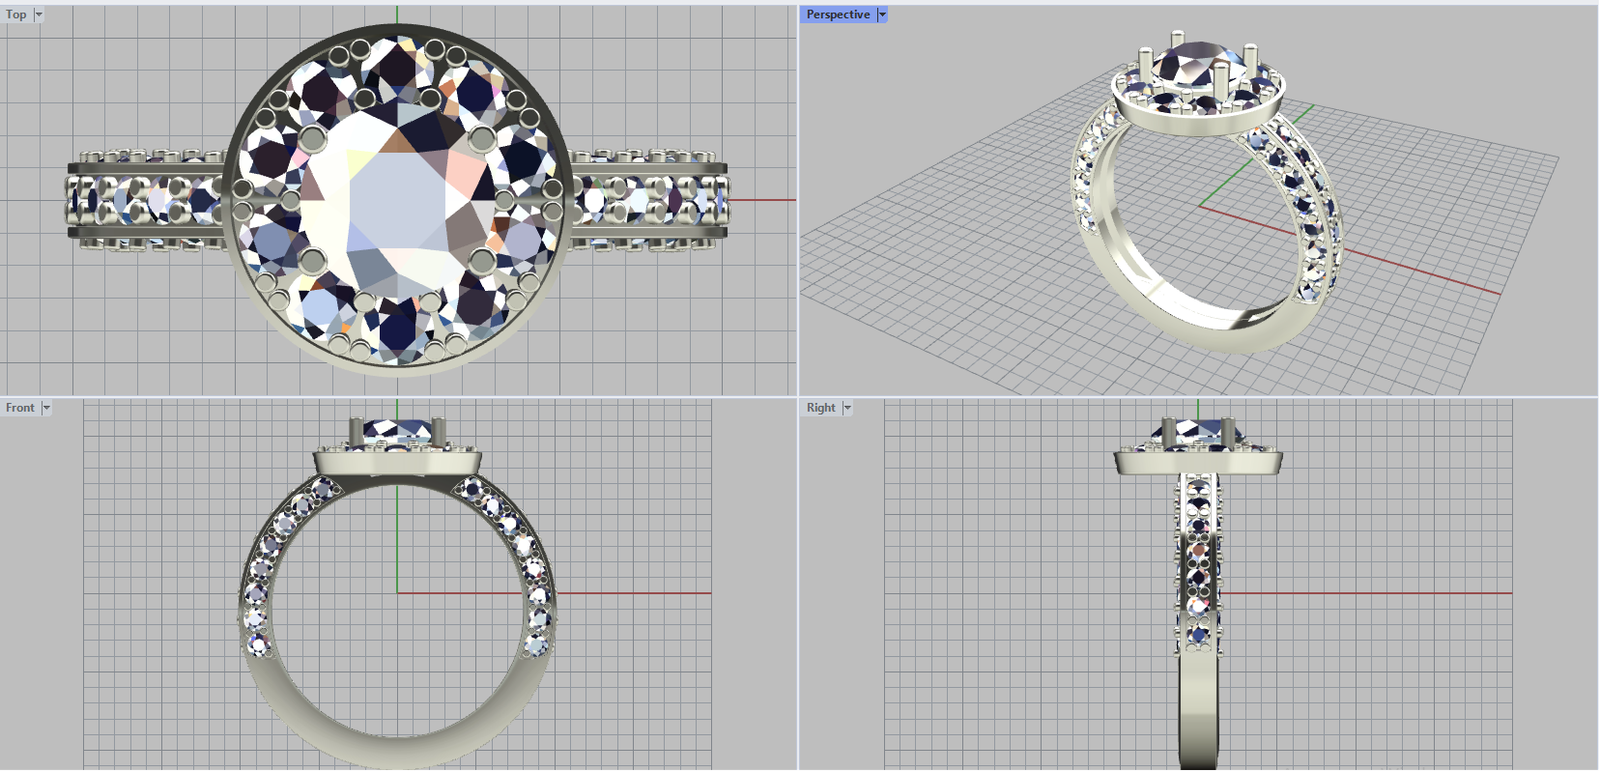Pick the left pavé band in Top viewport
The height and width of the screenshot is (772, 1600).
pos(150,200)
